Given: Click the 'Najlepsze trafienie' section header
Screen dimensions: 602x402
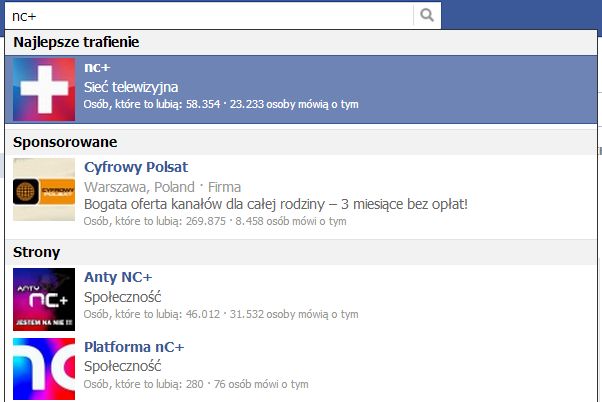Looking at the screenshot, I should [x=76, y=42].
